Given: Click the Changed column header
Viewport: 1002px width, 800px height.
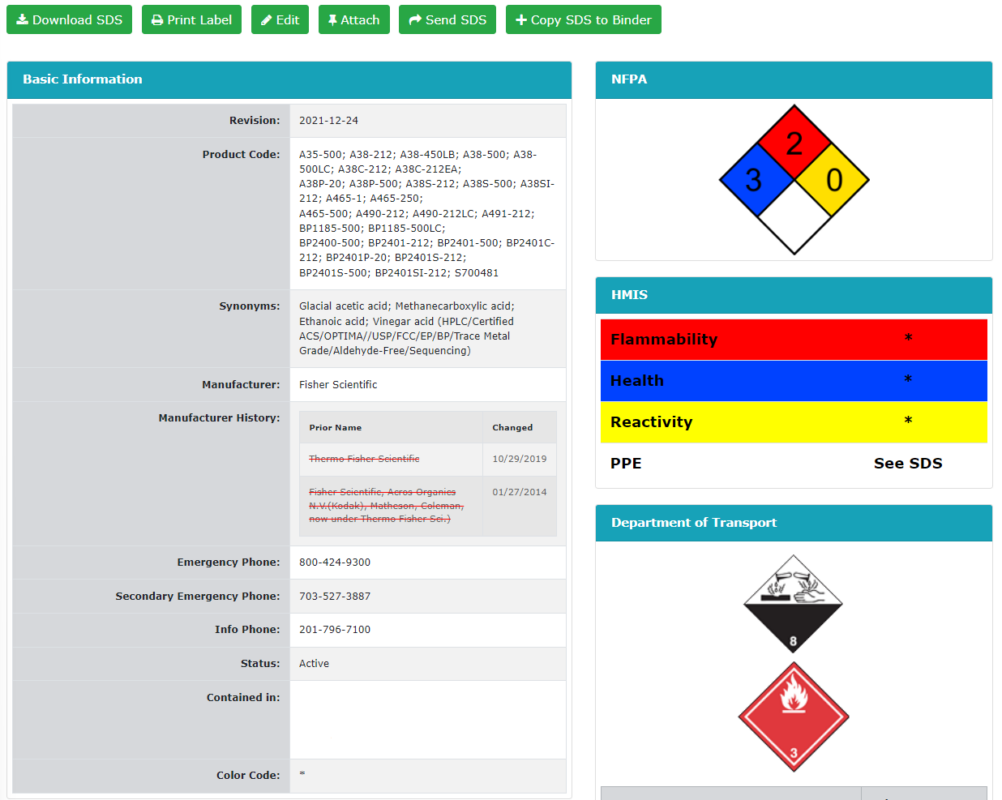Looking at the screenshot, I should click(x=513, y=427).
